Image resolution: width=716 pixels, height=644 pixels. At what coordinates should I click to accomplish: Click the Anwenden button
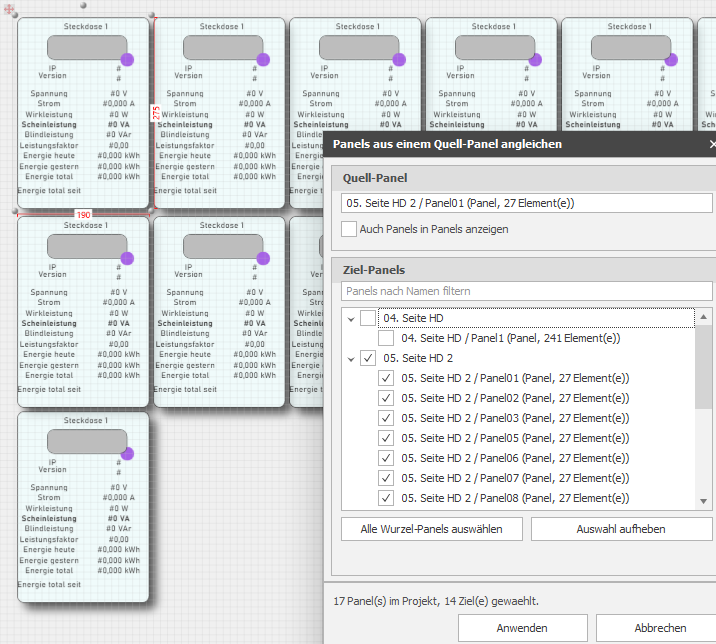tap(522, 628)
